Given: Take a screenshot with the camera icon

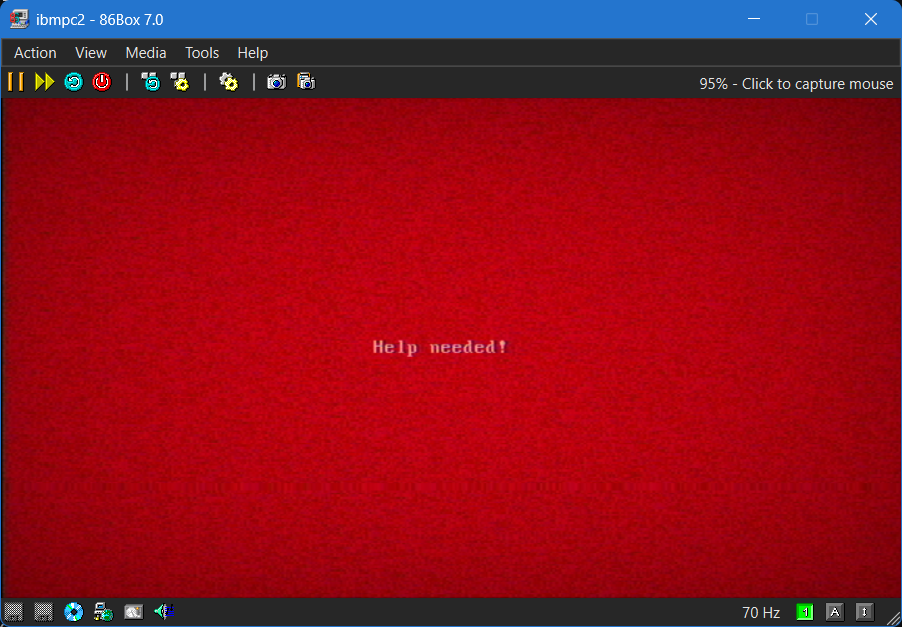Looking at the screenshot, I should click(277, 82).
